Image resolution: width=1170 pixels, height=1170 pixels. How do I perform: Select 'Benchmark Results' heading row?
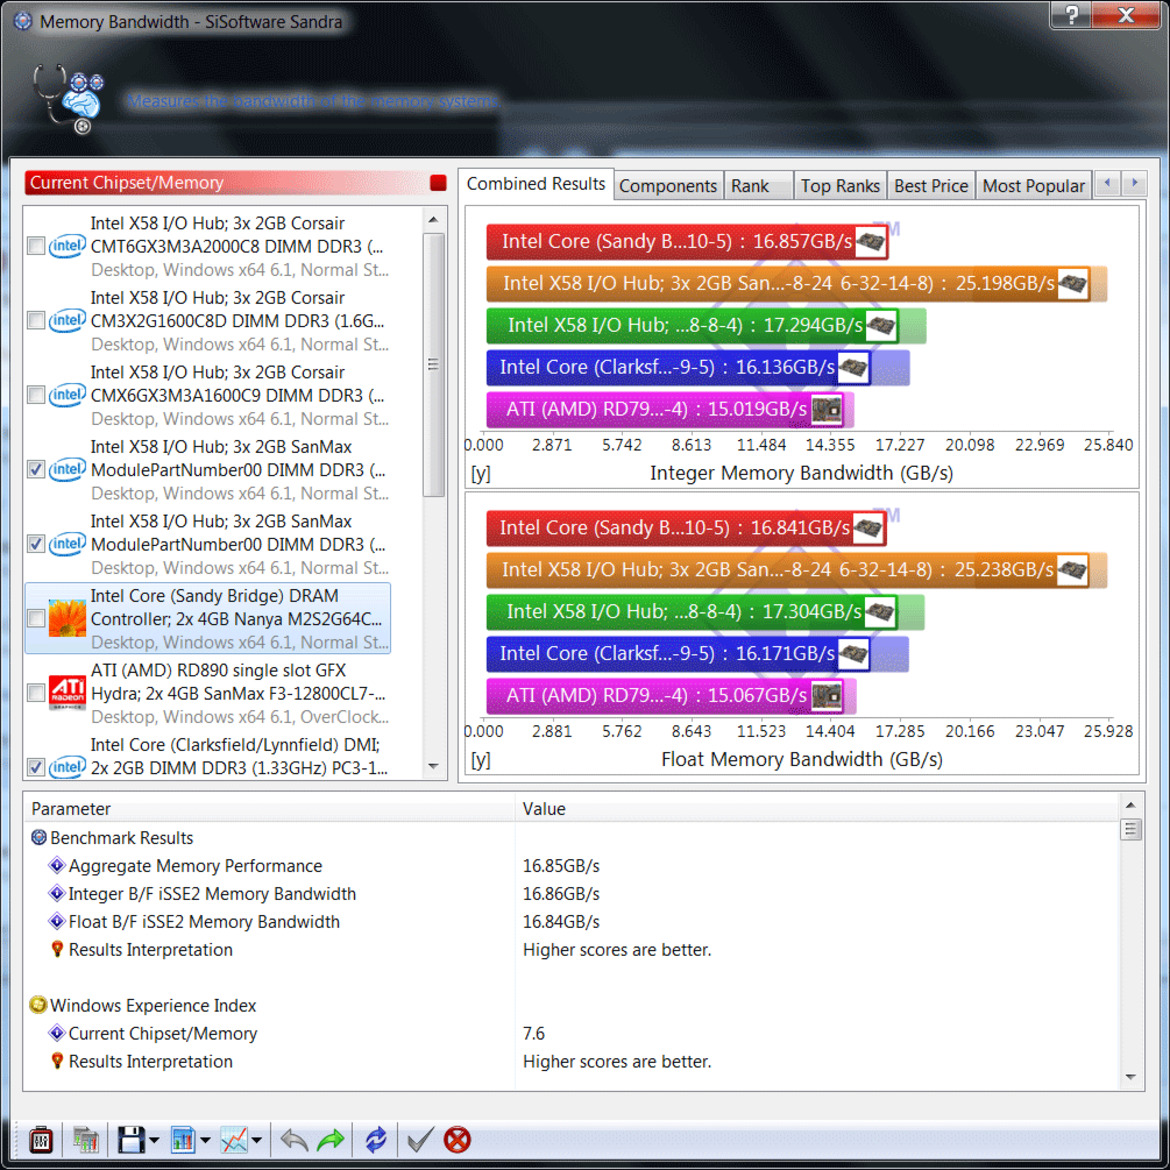[x=572, y=838]
